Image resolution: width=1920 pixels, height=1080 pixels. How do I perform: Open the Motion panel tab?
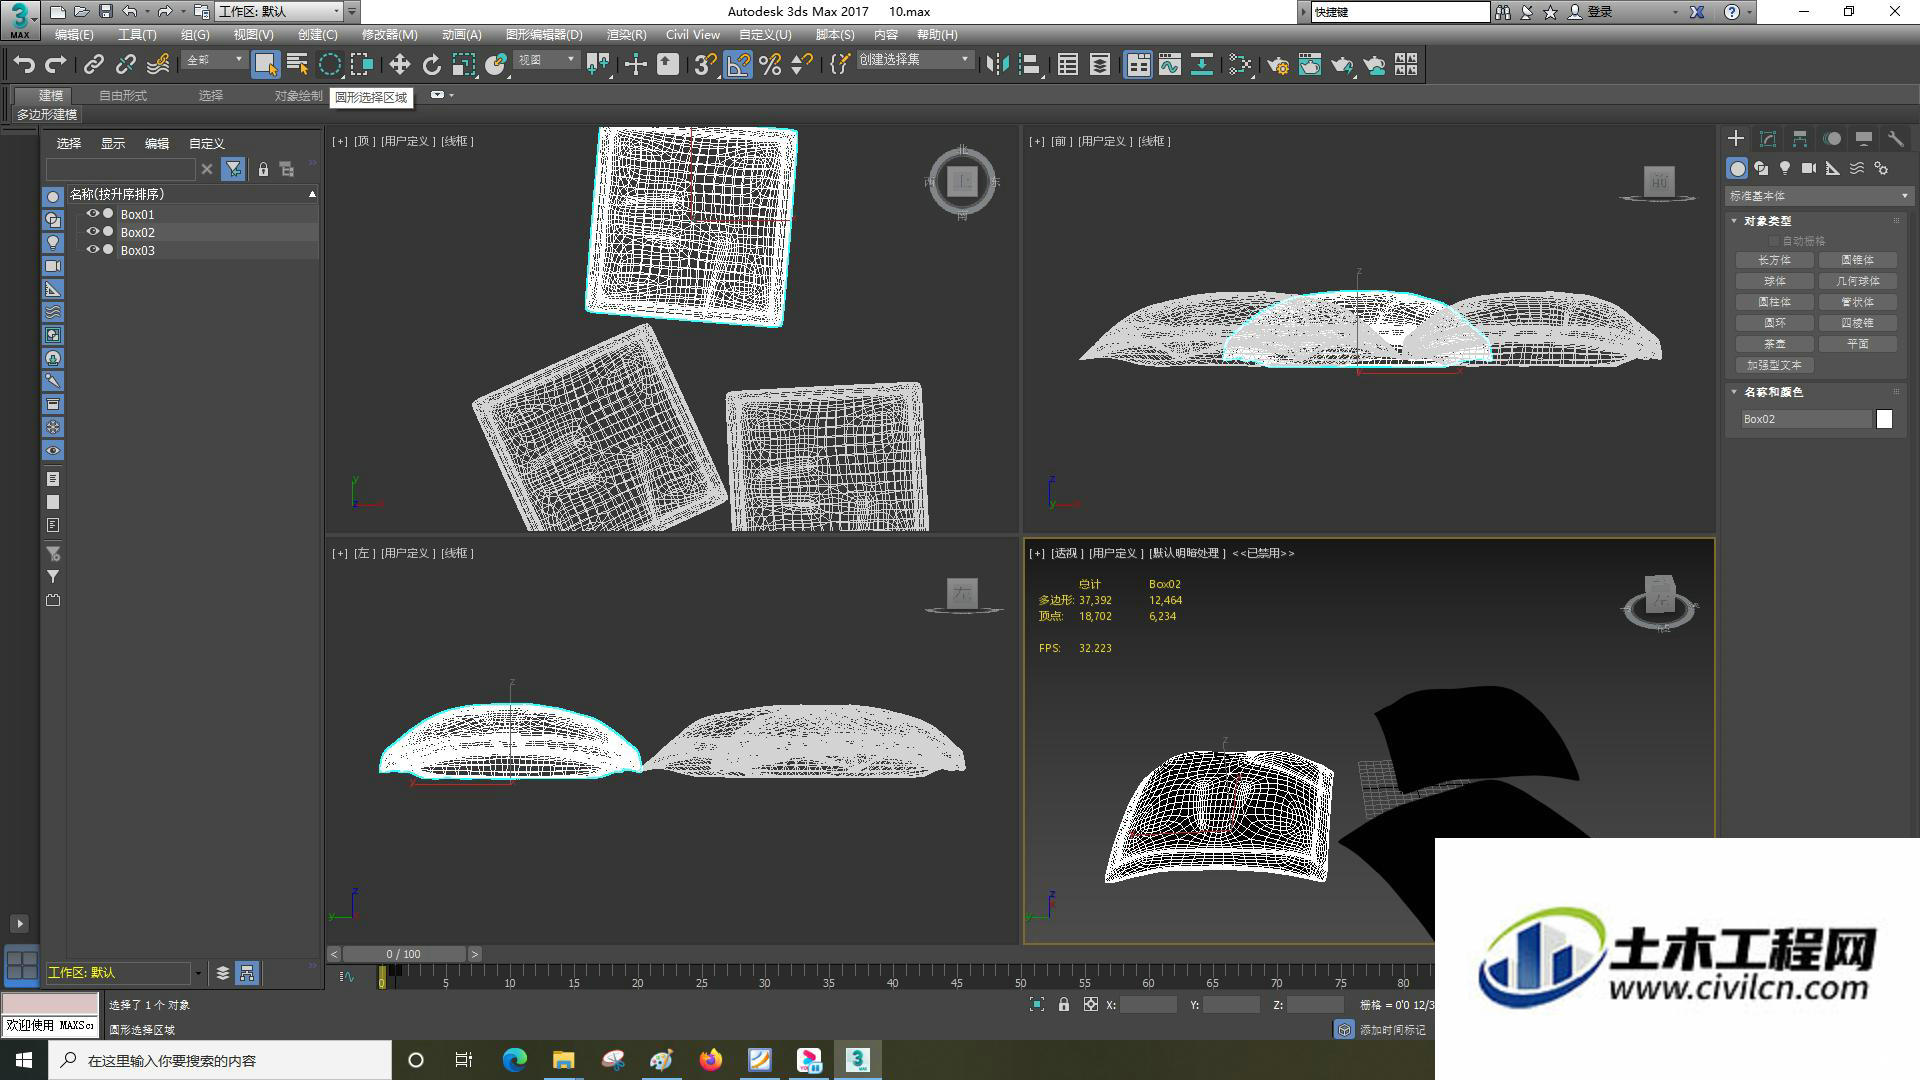tap(1832, 139)
